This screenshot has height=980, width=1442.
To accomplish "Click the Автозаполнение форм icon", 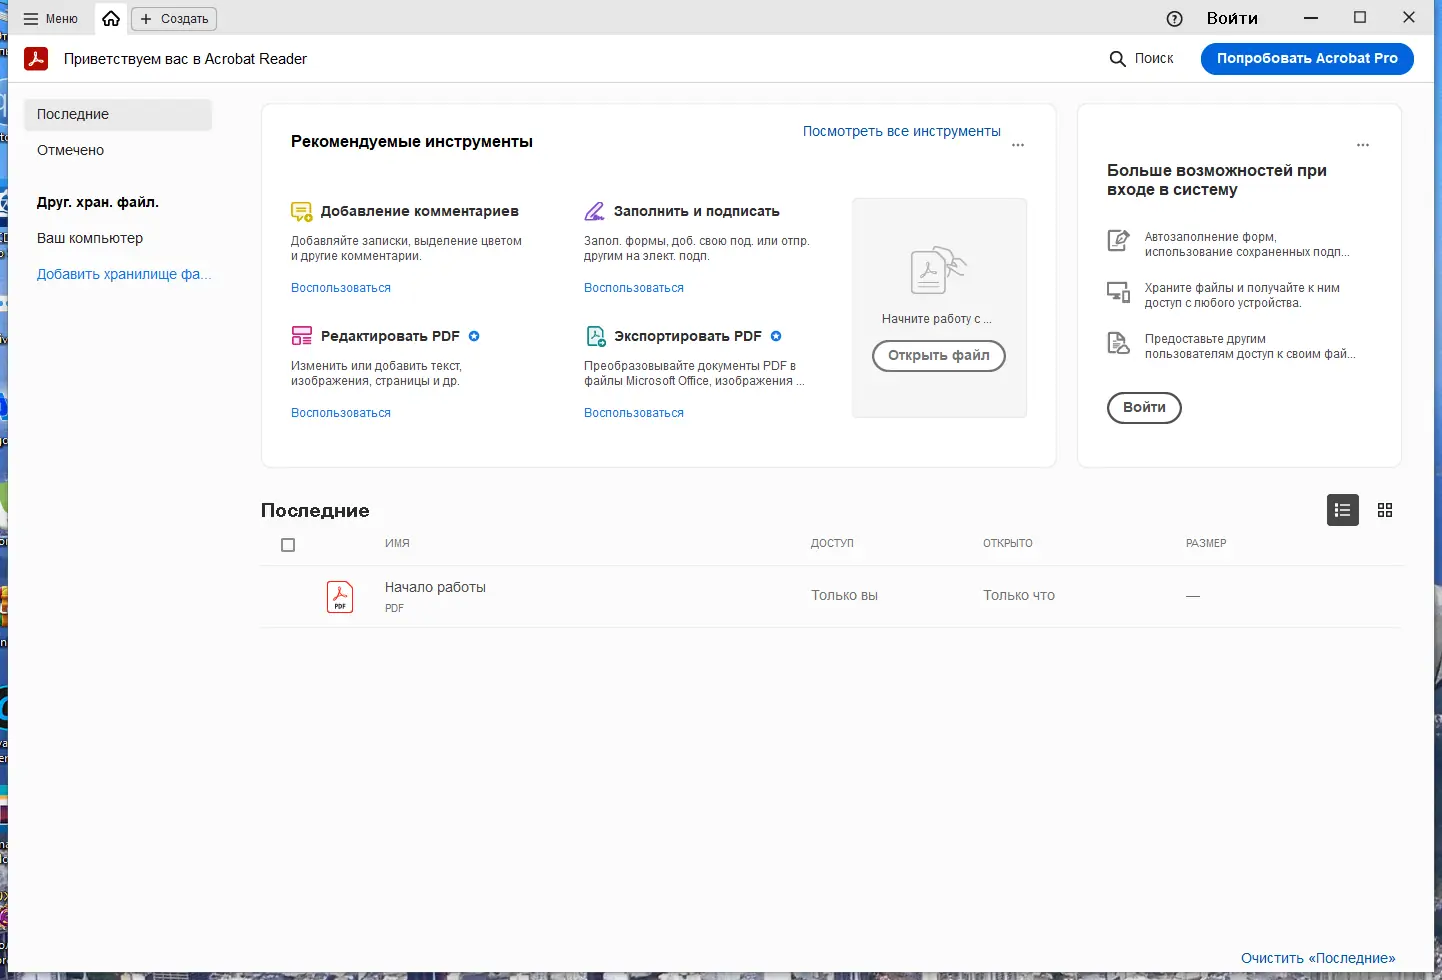I will click(x=1118, y=241).
